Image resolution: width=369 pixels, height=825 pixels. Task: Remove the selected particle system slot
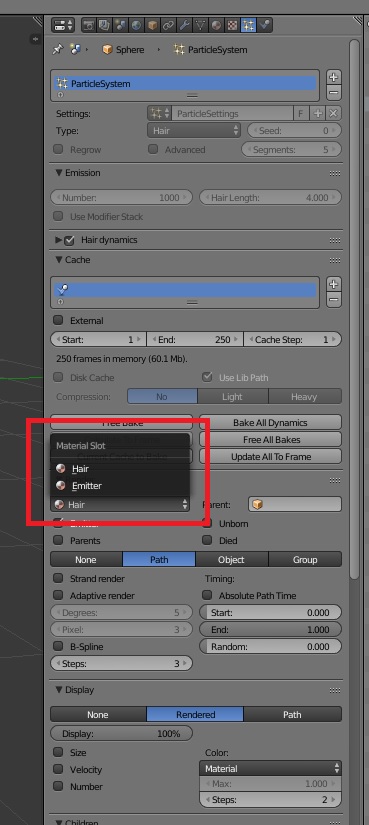click(x=333, y=93)
